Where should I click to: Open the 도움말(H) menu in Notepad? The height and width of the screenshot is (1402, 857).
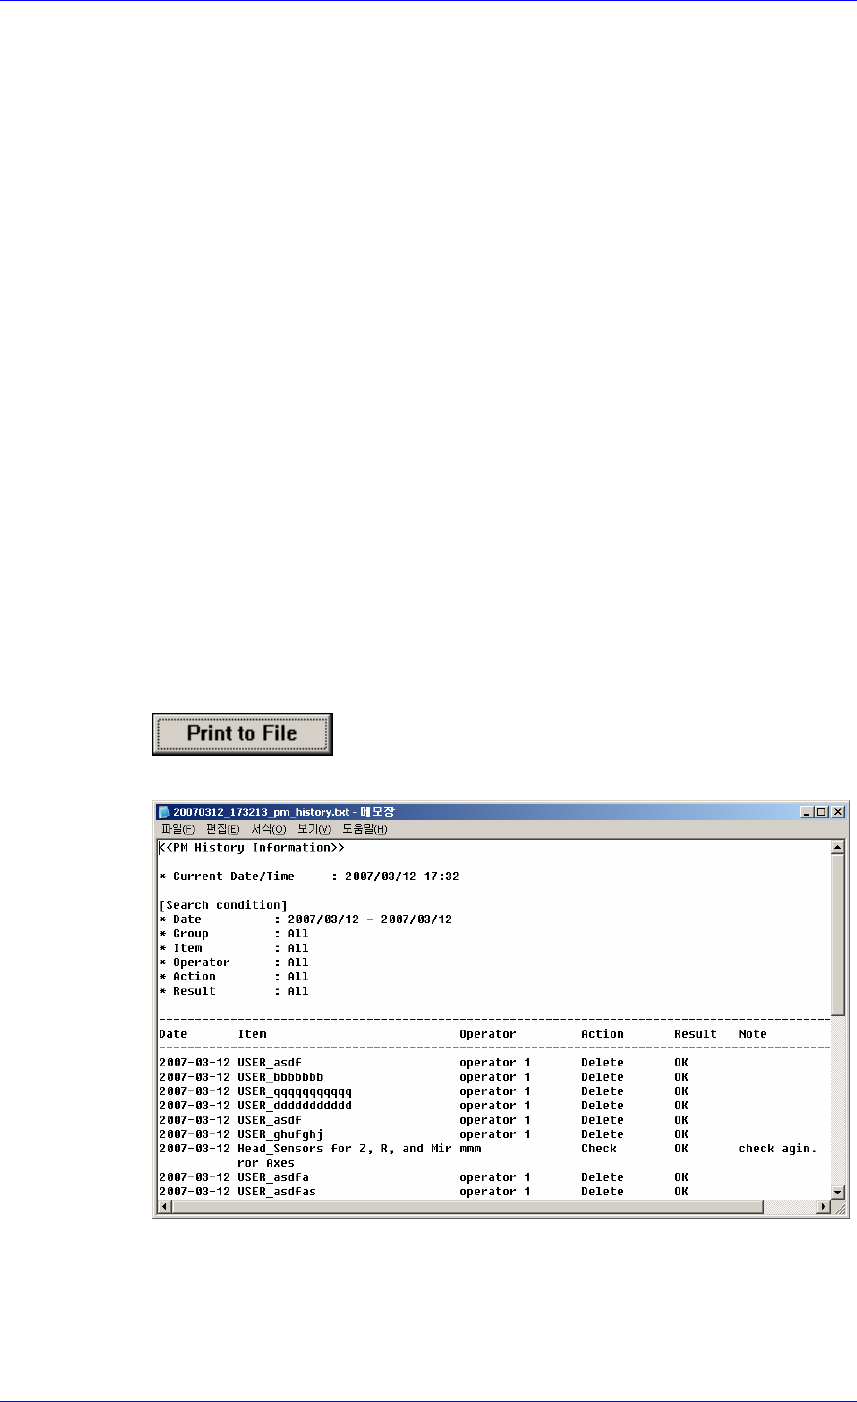[x=364, y=829]
